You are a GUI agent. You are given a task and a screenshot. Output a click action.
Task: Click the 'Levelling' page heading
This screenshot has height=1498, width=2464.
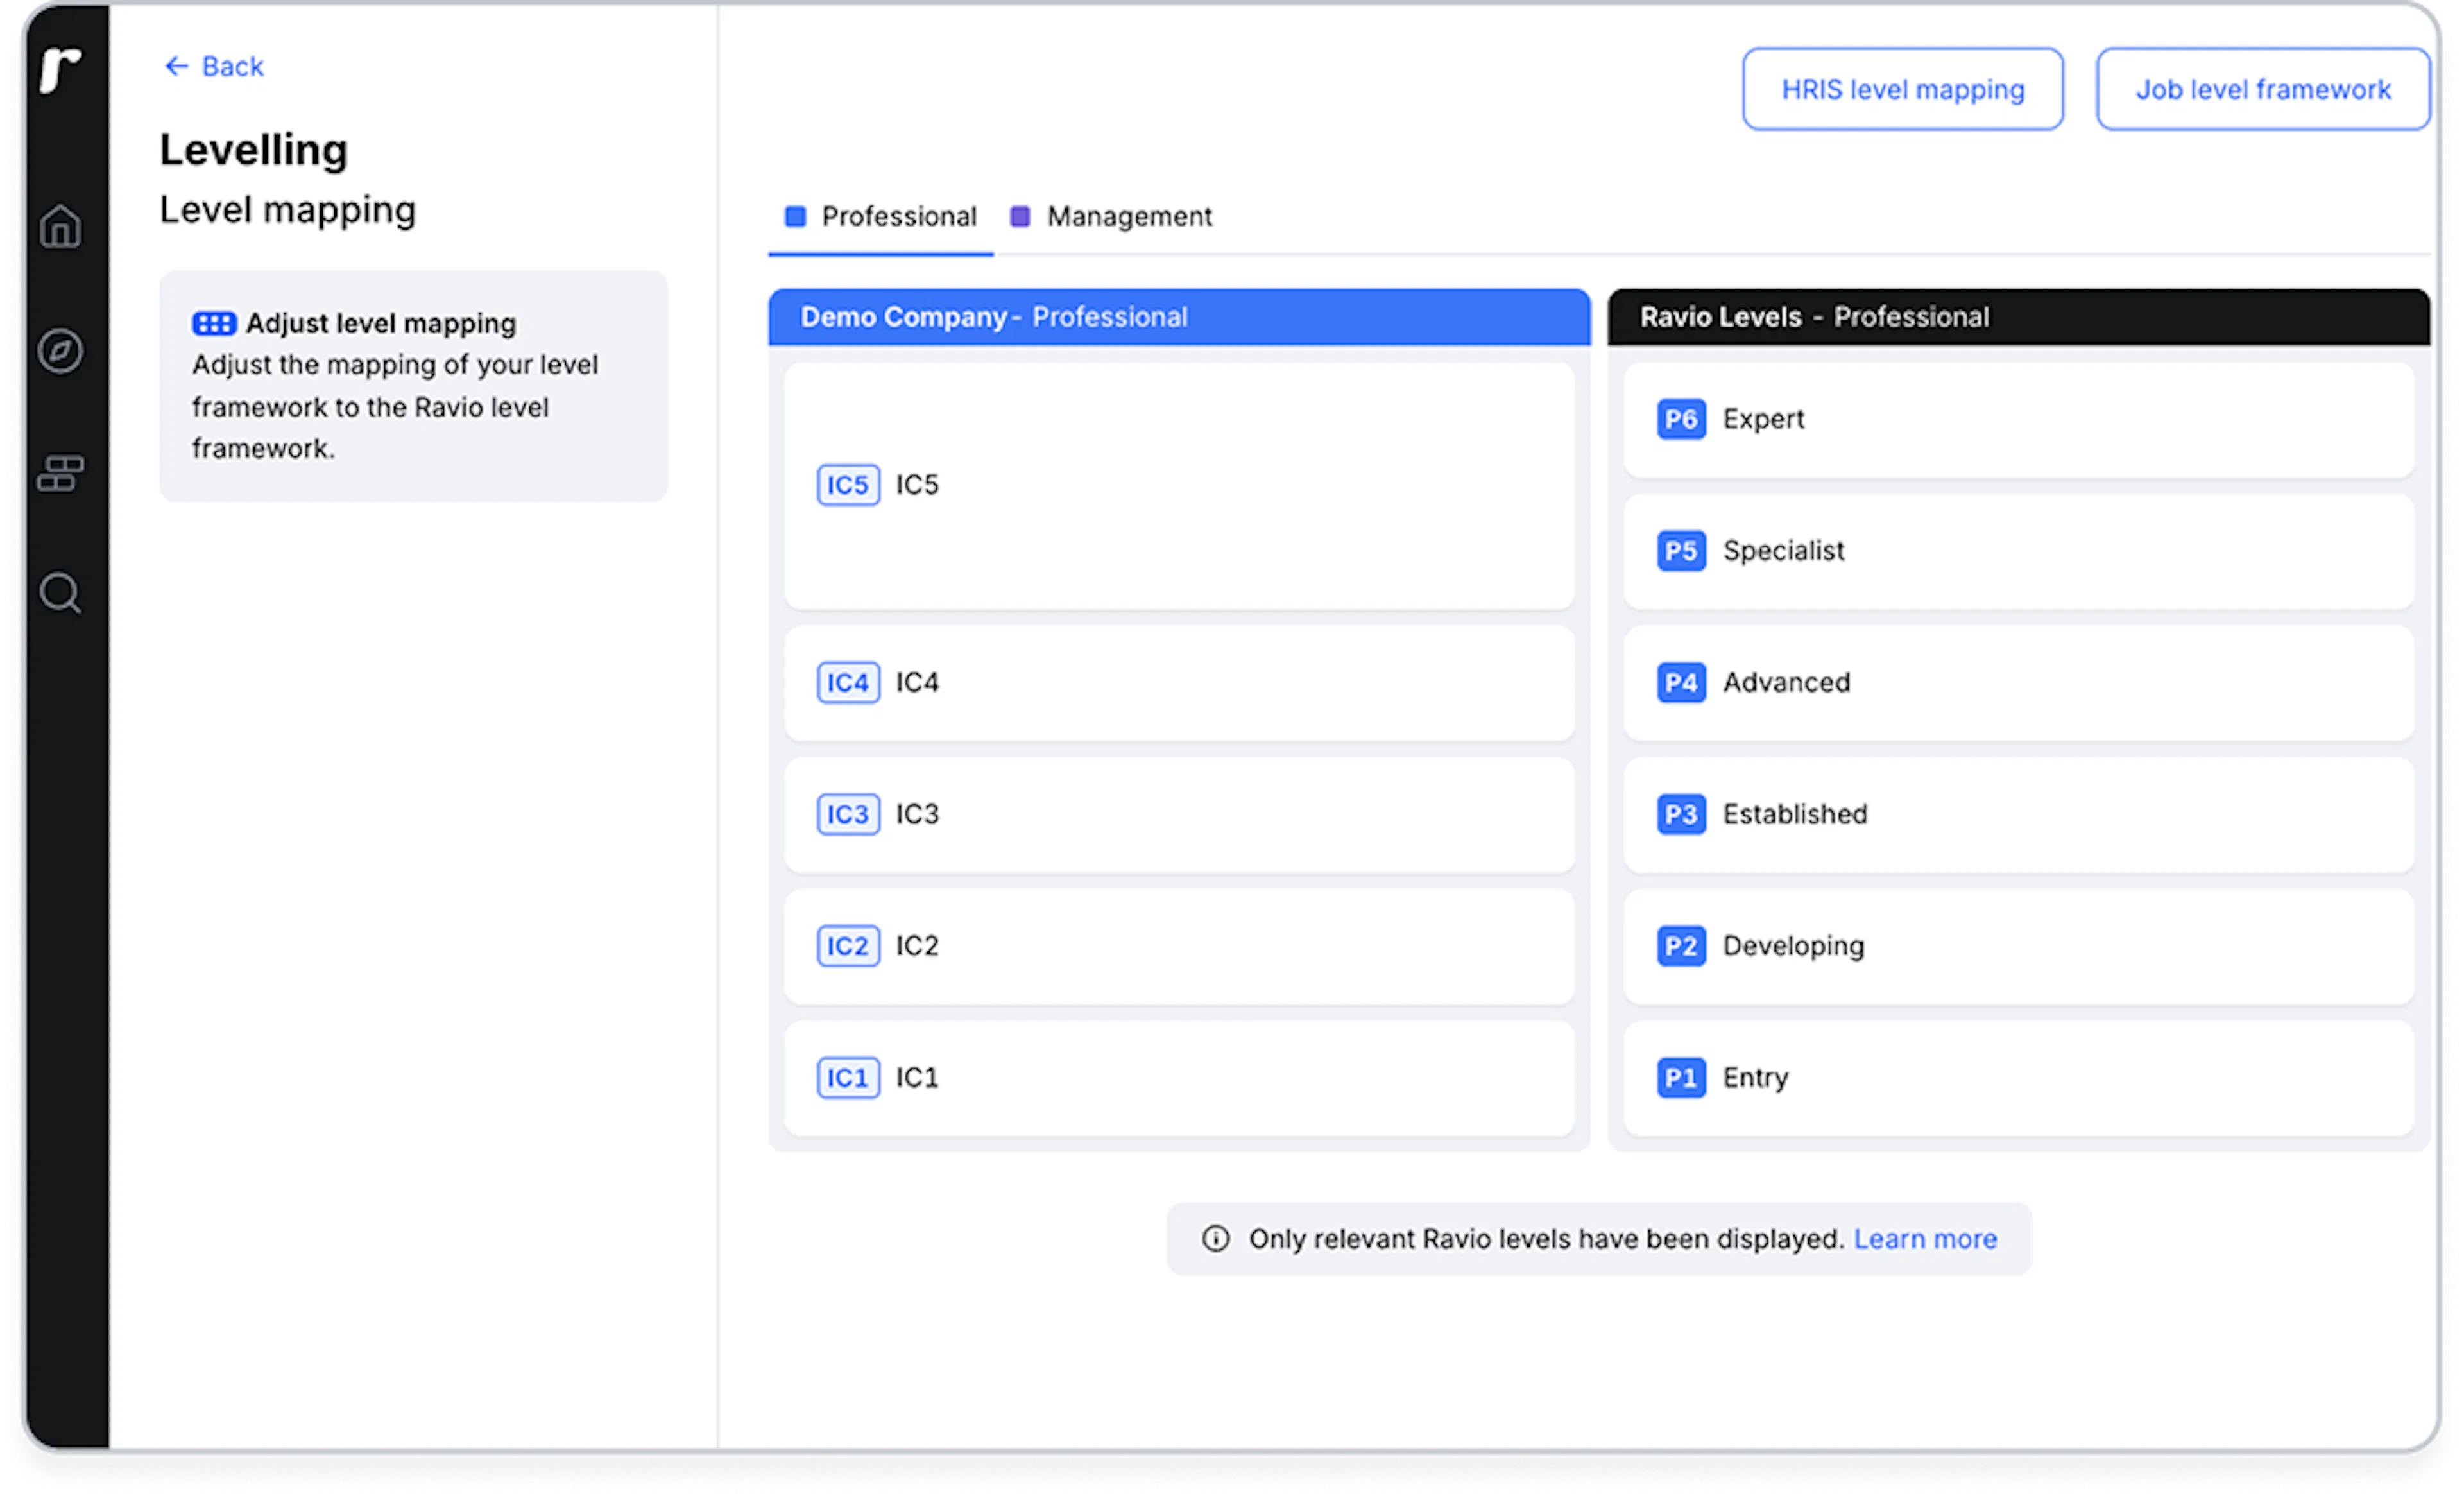point(254,150)
